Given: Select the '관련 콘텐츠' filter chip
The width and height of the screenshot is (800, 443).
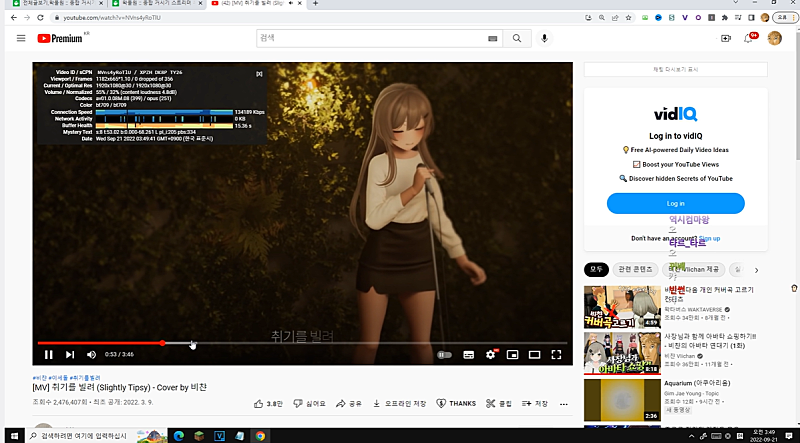Looking at the screenshot, I should pyautogui.click(x=636, y=269).
